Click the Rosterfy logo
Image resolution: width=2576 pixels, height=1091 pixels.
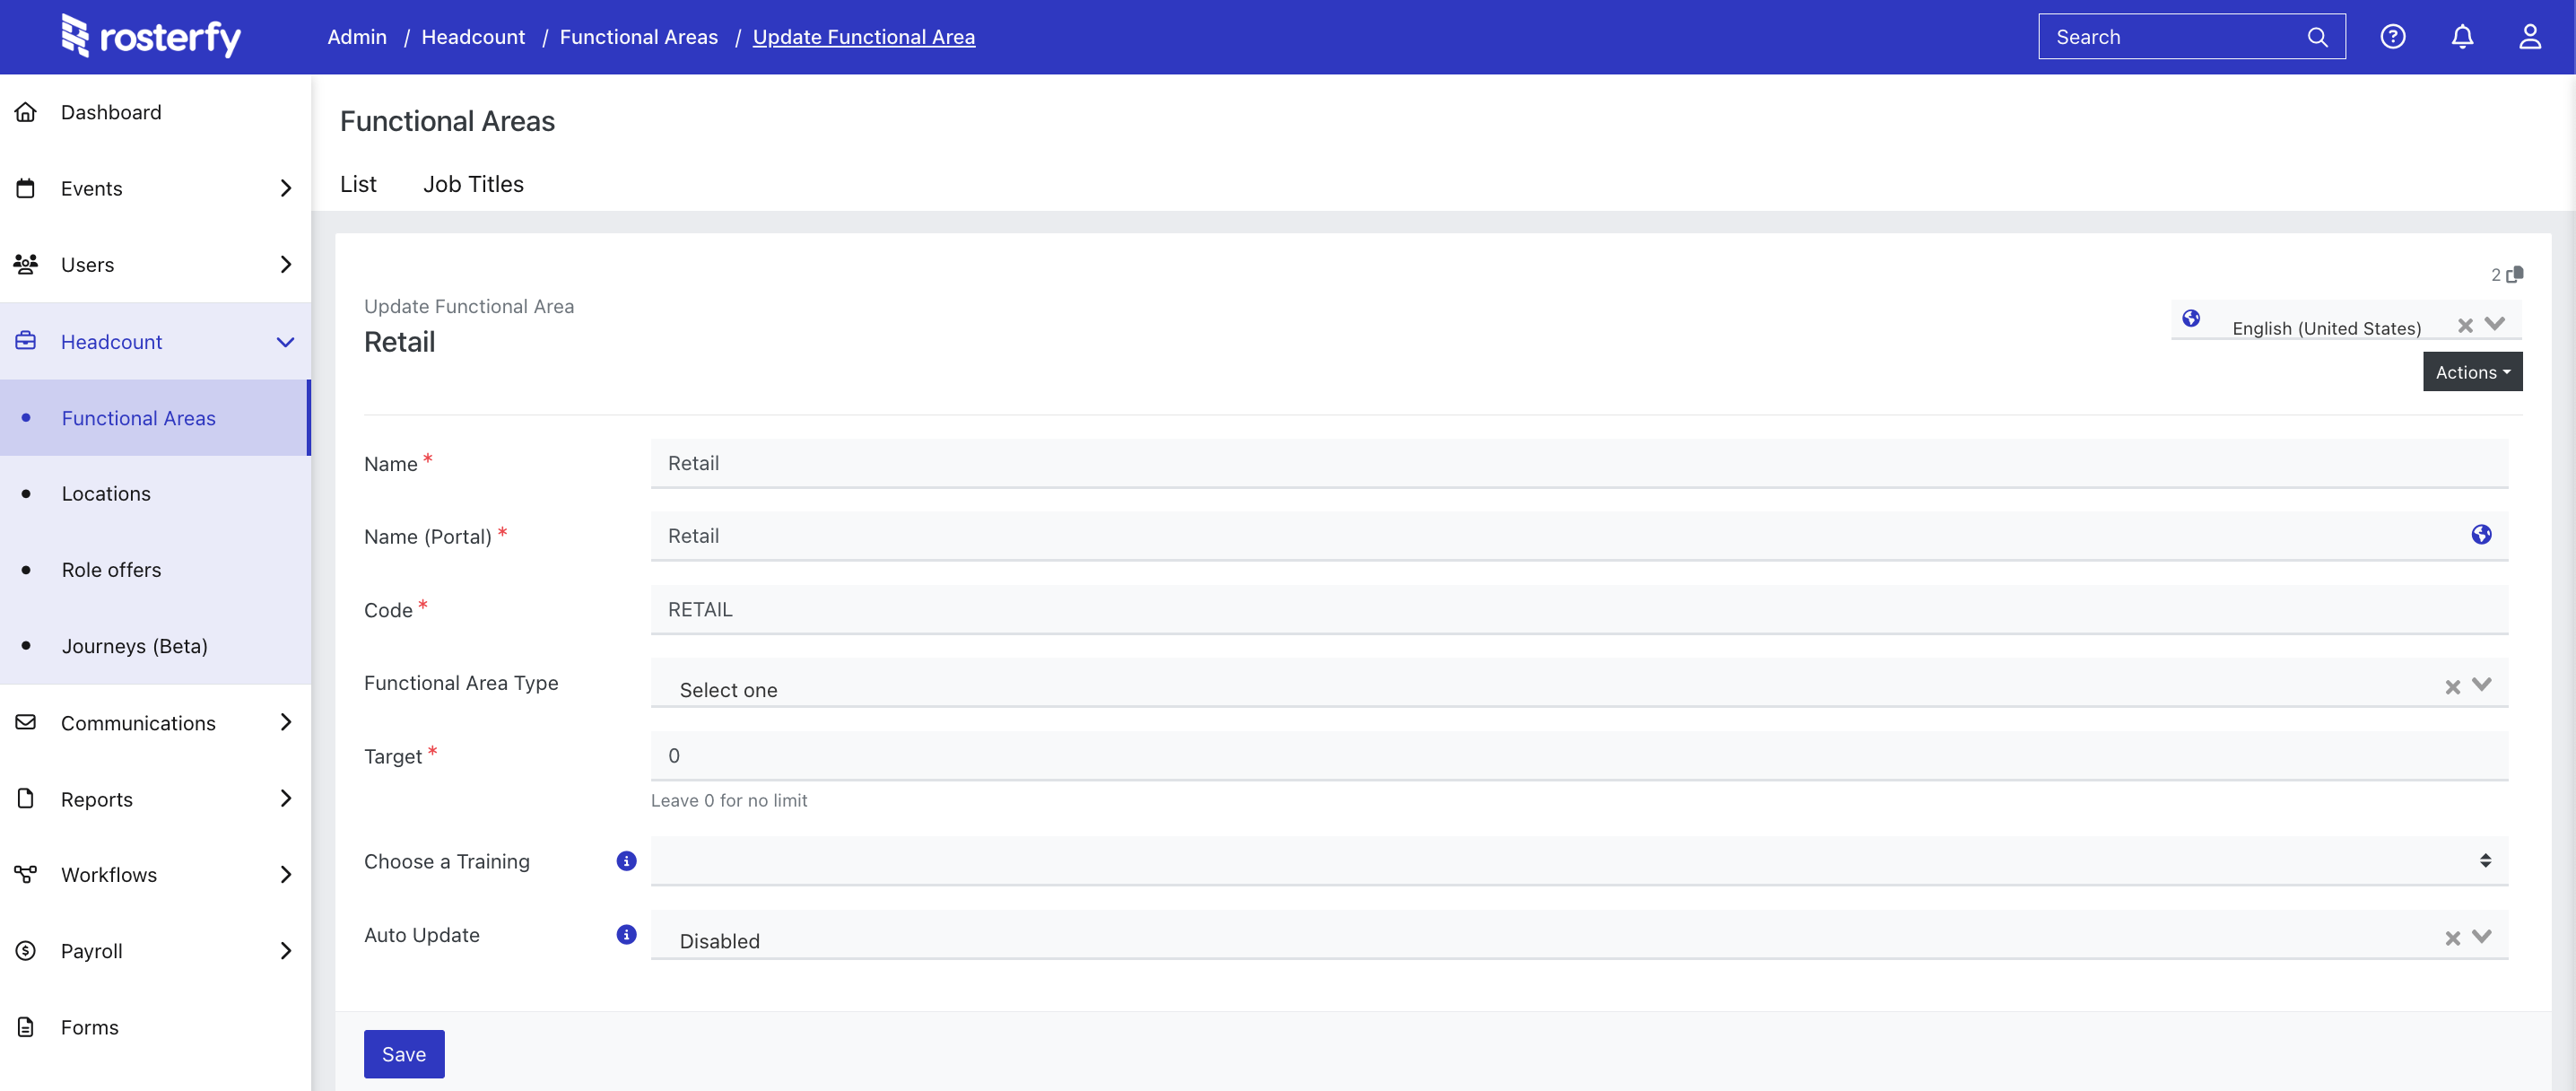coord(151,37)
